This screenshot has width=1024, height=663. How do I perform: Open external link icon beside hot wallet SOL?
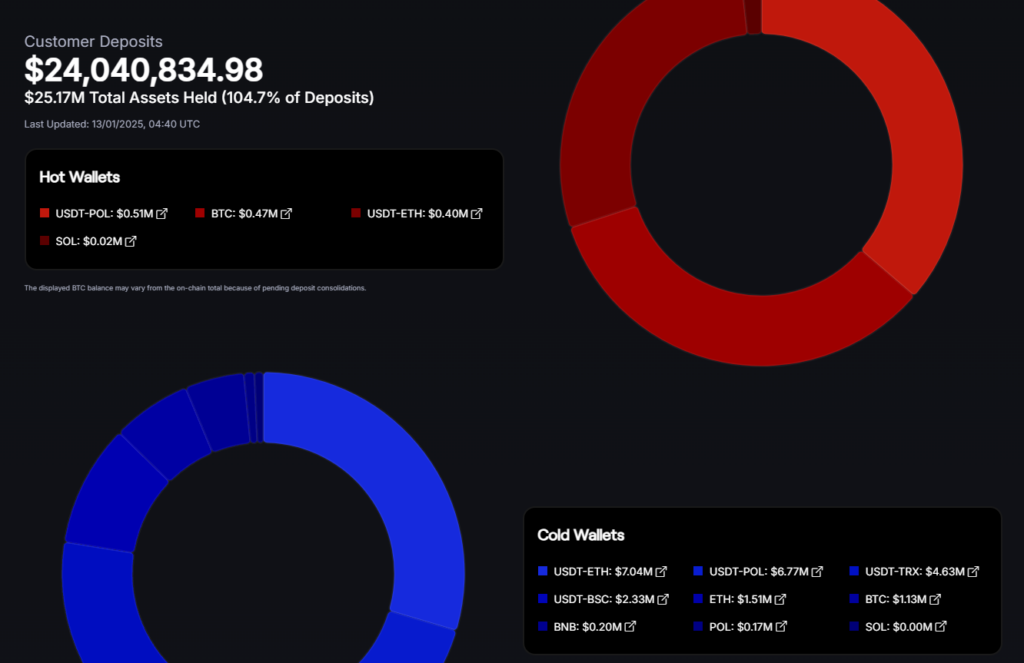pos(131,241)
